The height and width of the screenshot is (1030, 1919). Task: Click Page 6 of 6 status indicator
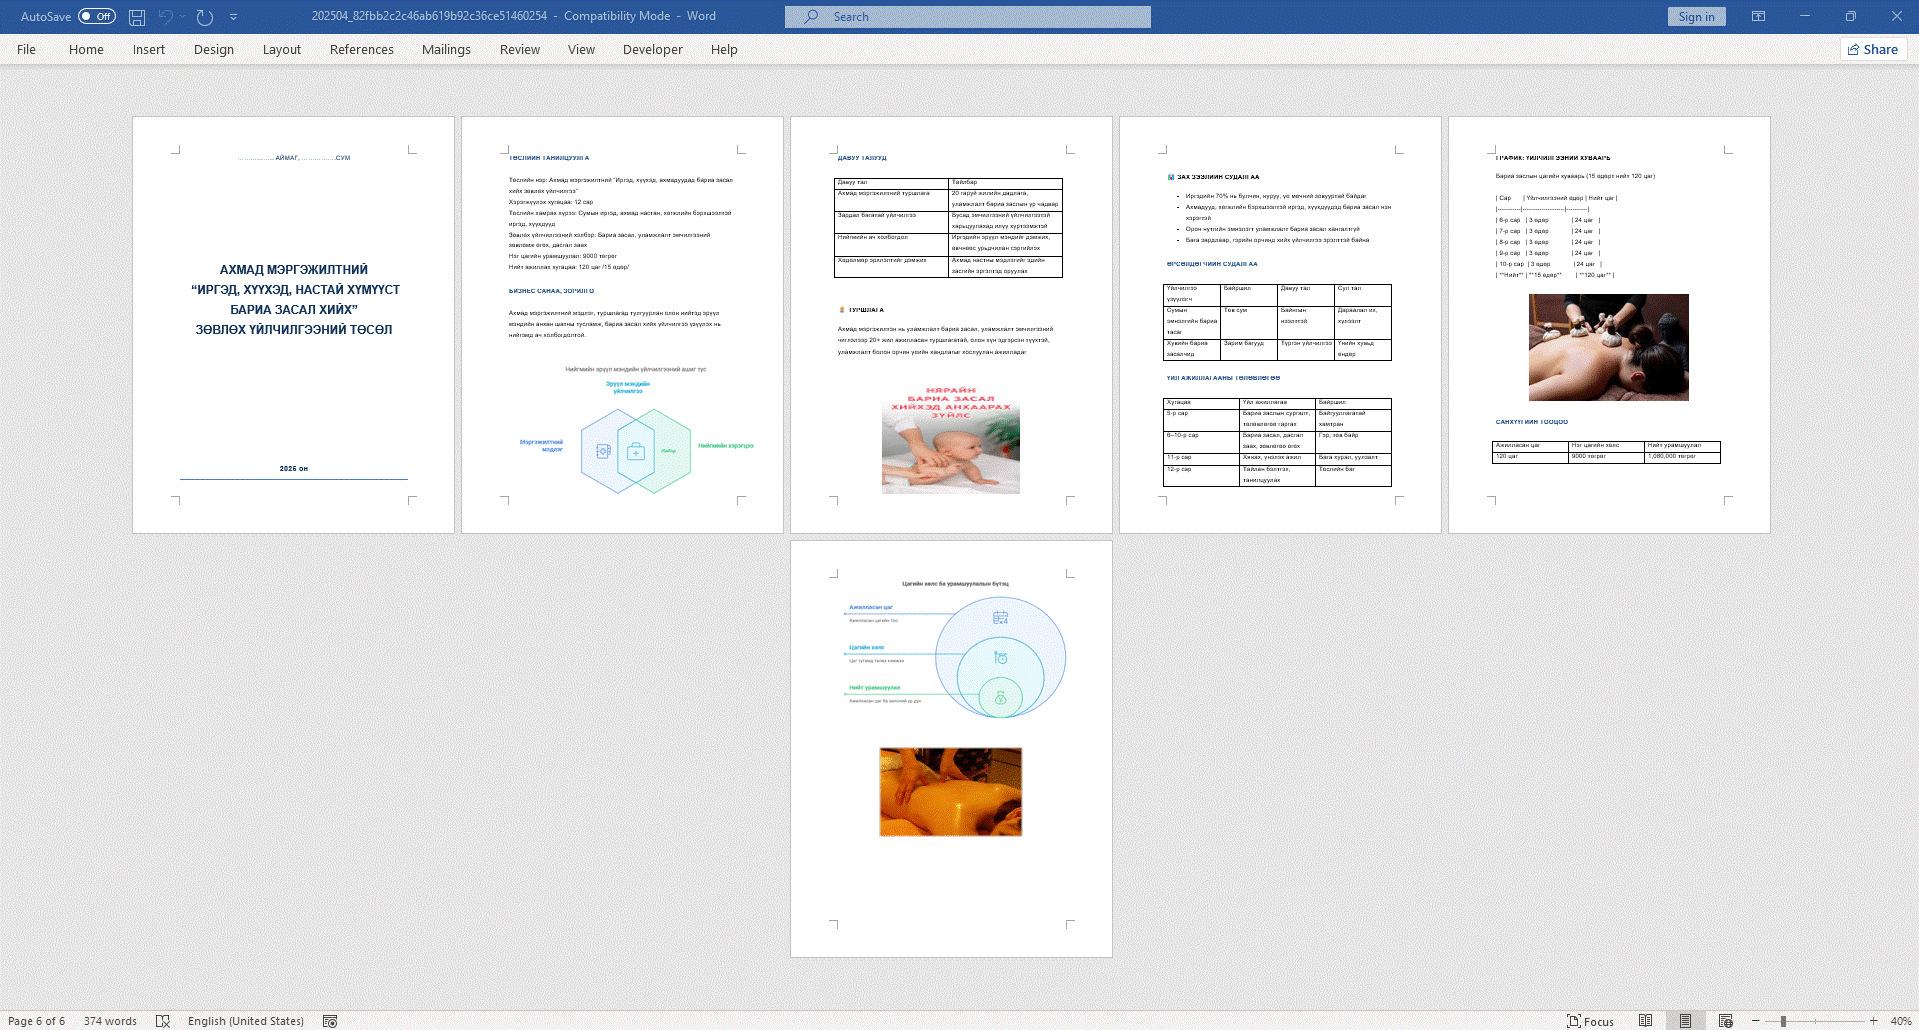pyautogui.click(x=37, y=1021)
